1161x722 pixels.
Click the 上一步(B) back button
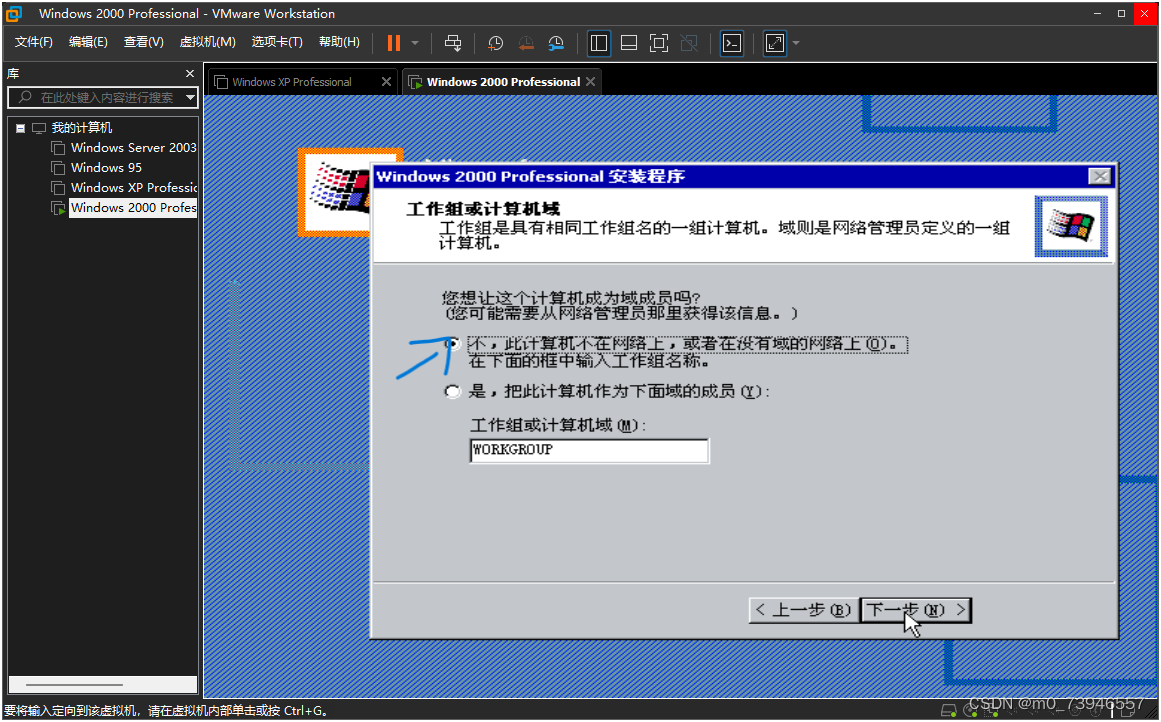pos(803,610)
